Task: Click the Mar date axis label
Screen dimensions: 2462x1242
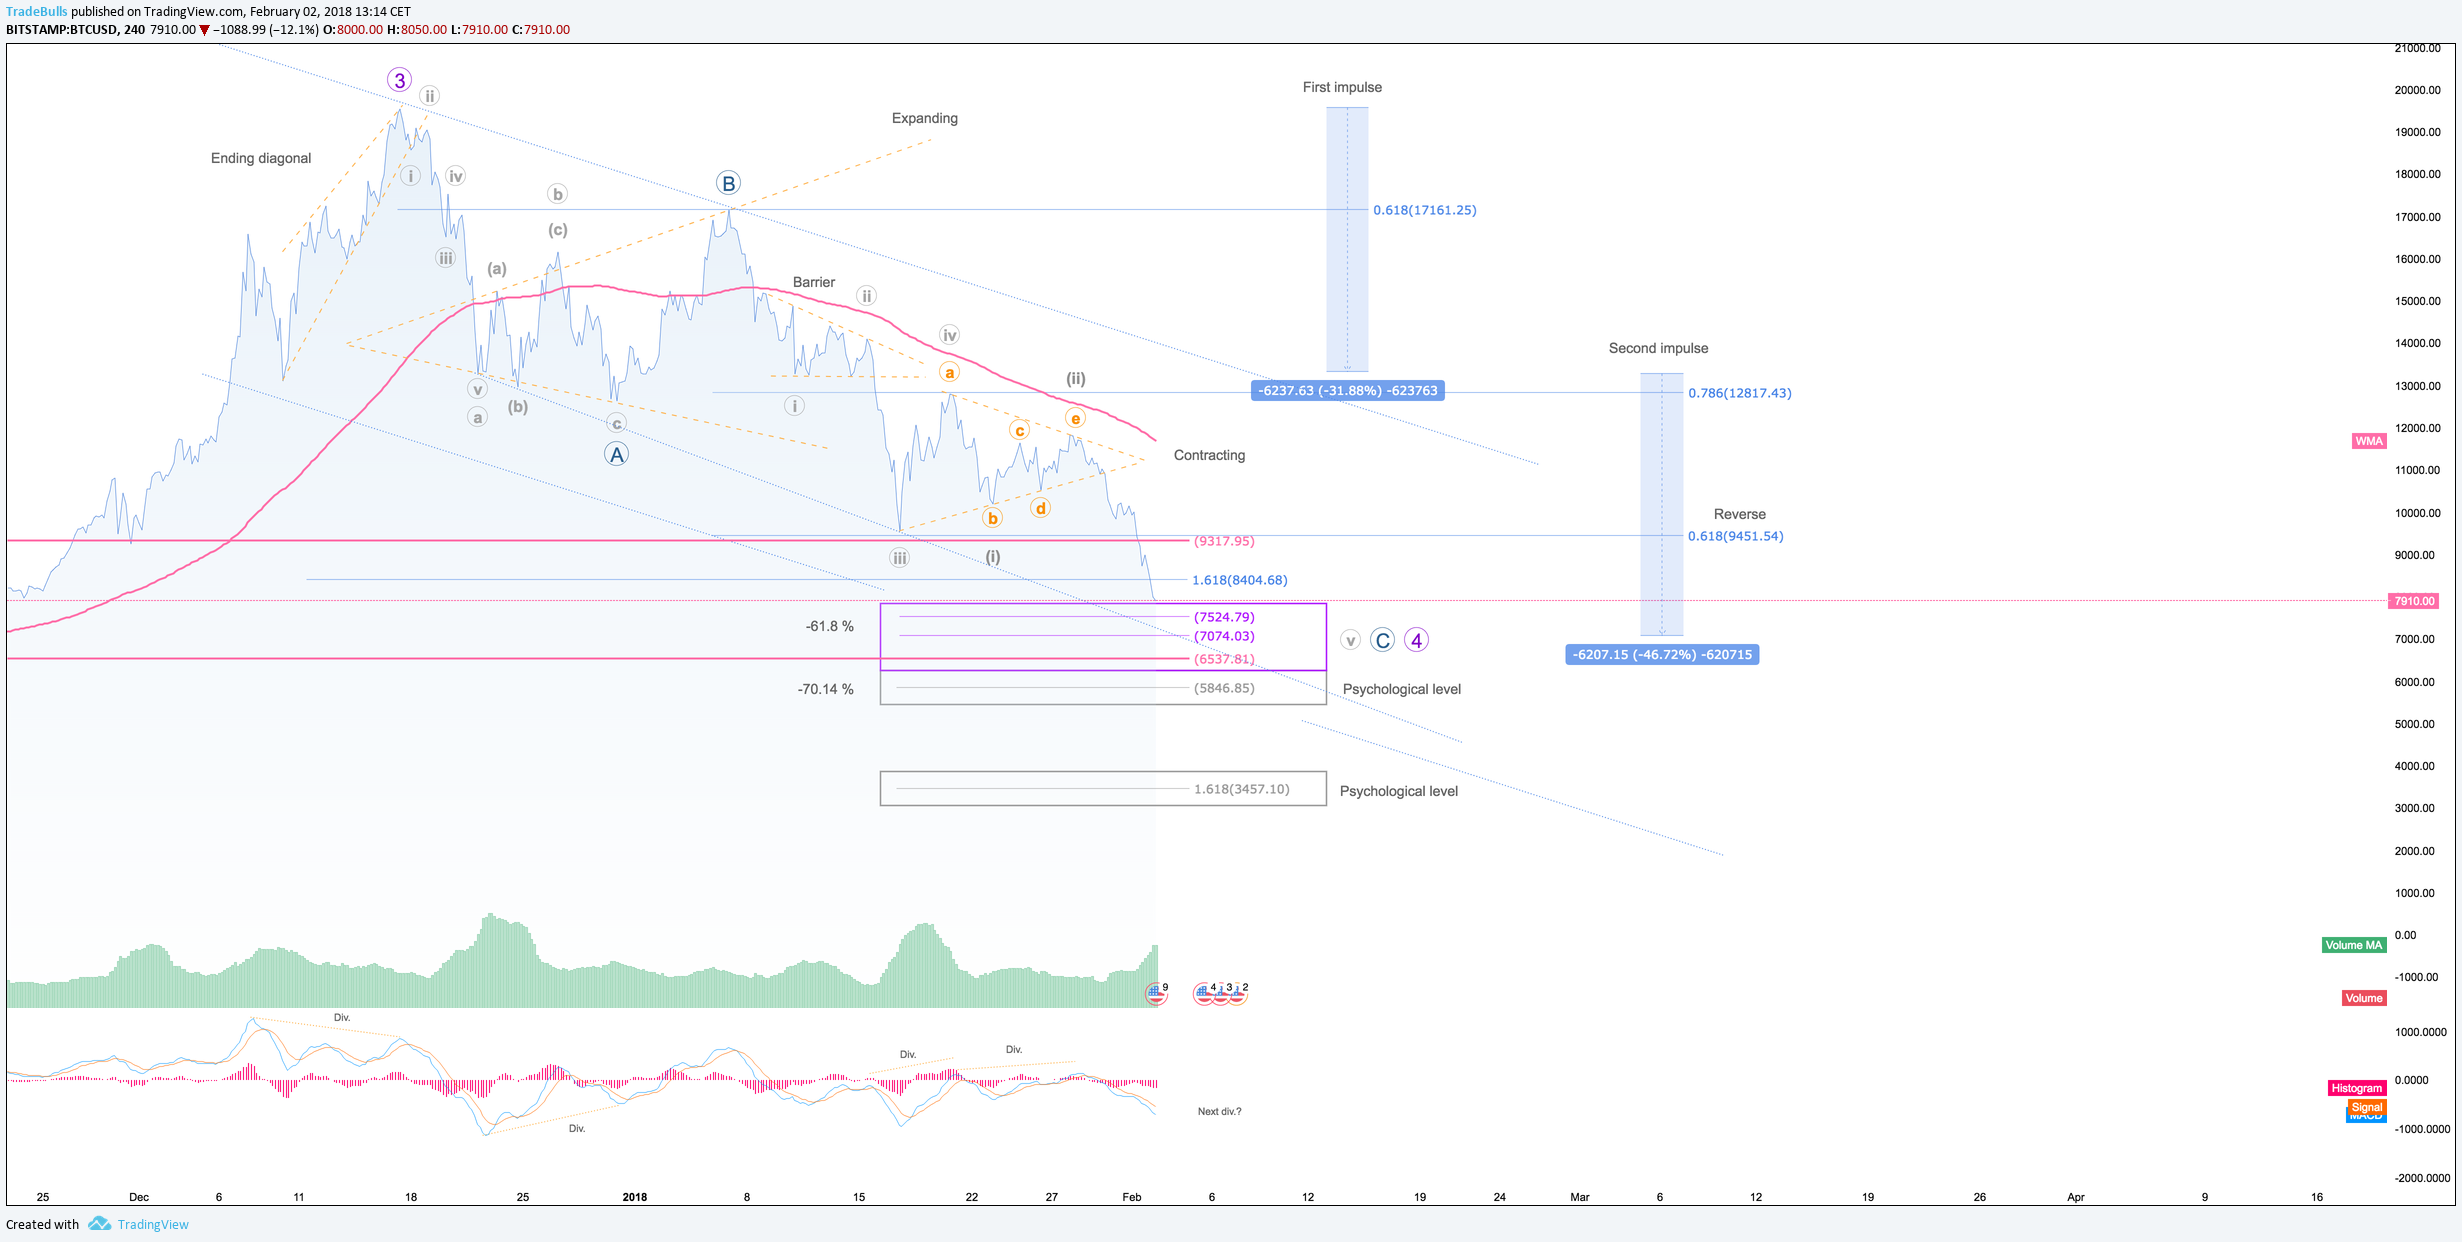Action: coord(1579,1197)
